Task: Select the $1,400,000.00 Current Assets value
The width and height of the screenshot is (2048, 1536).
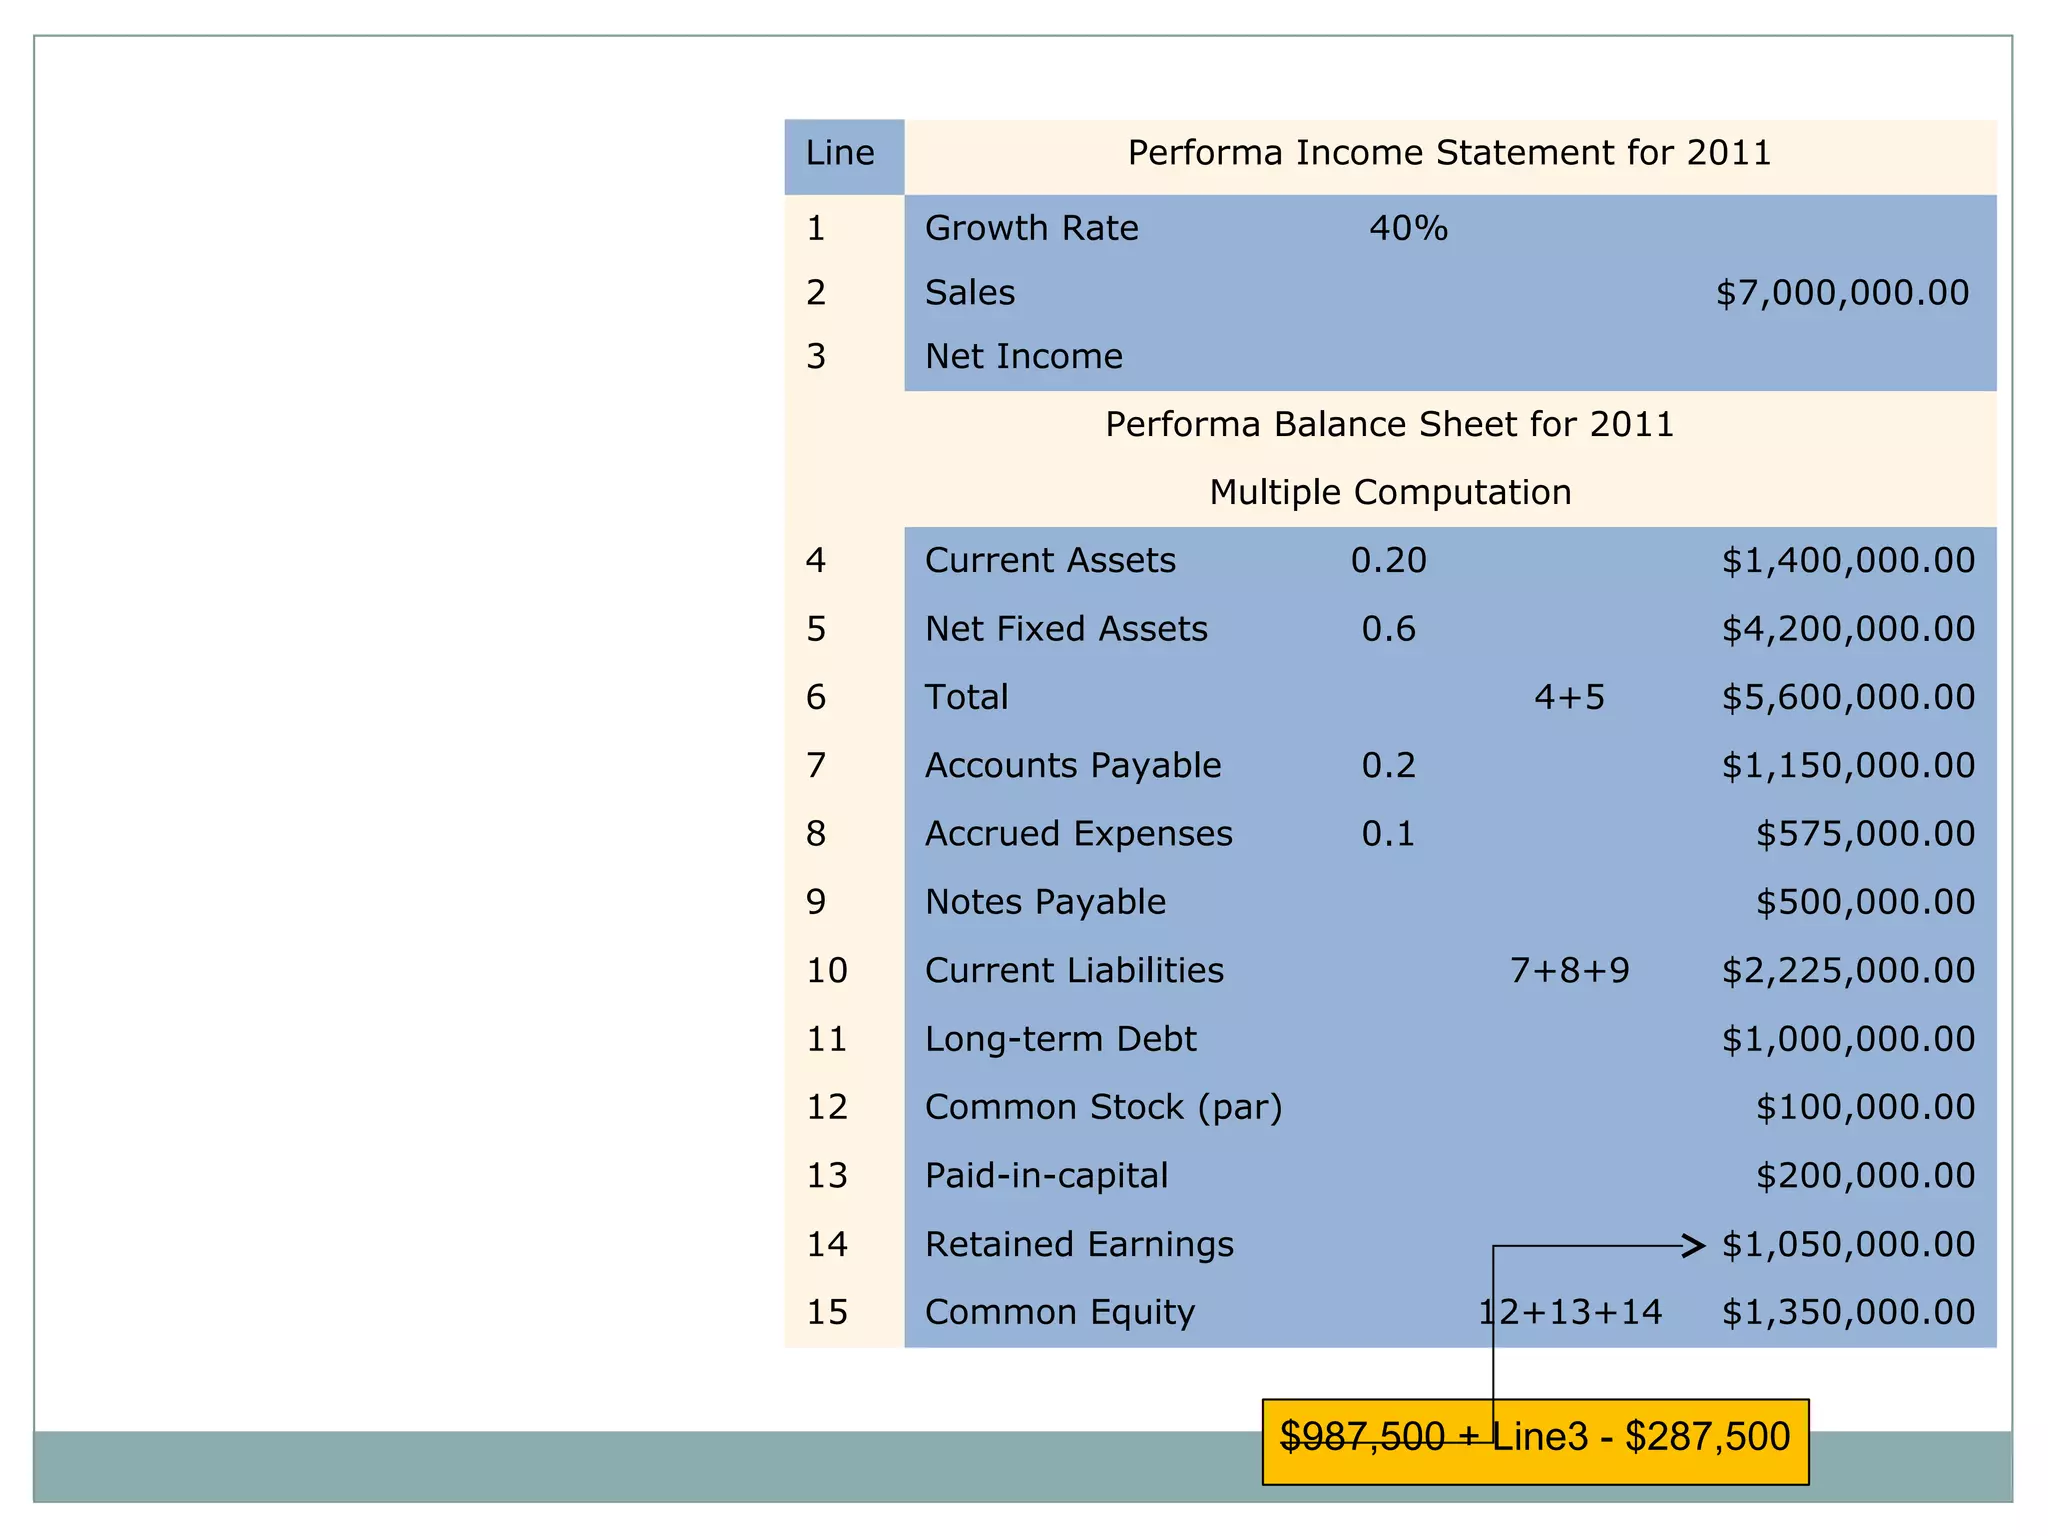Action: pyautogui.click(x=1848, y=560)
